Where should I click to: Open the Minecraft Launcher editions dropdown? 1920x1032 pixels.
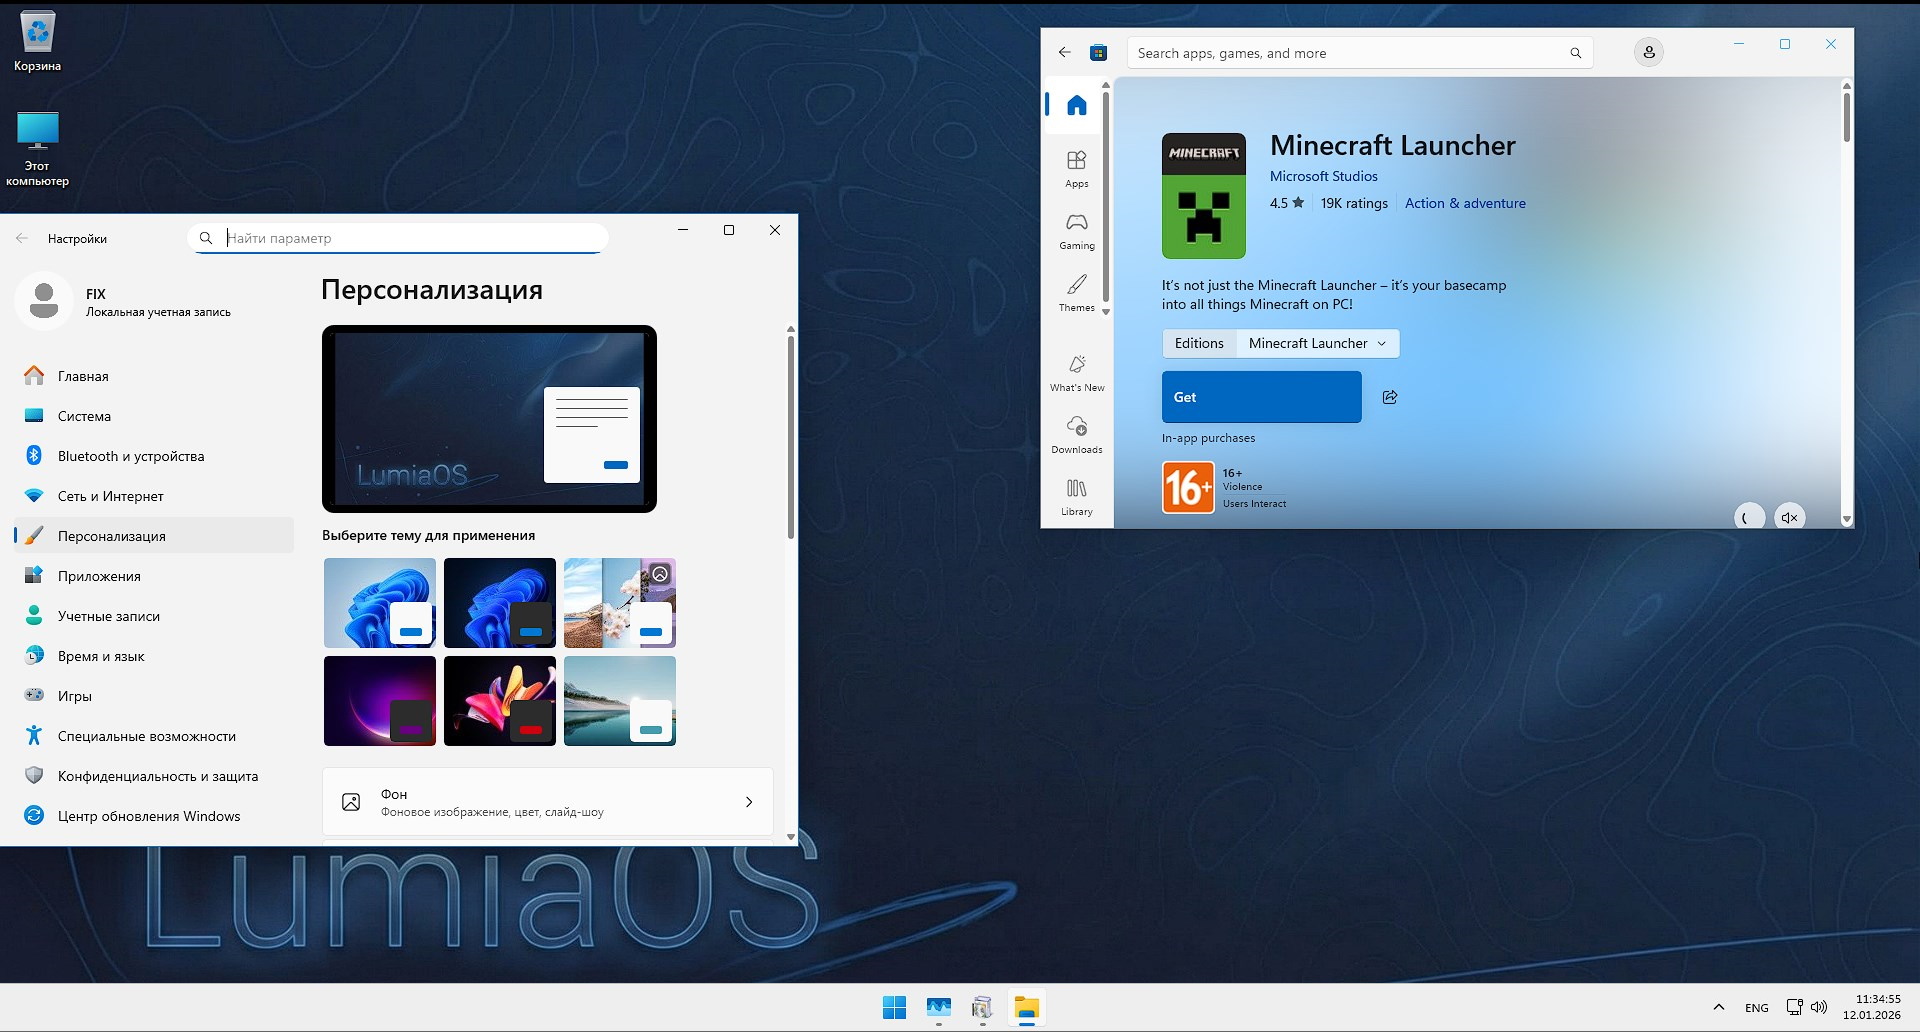pos(1316,343)
